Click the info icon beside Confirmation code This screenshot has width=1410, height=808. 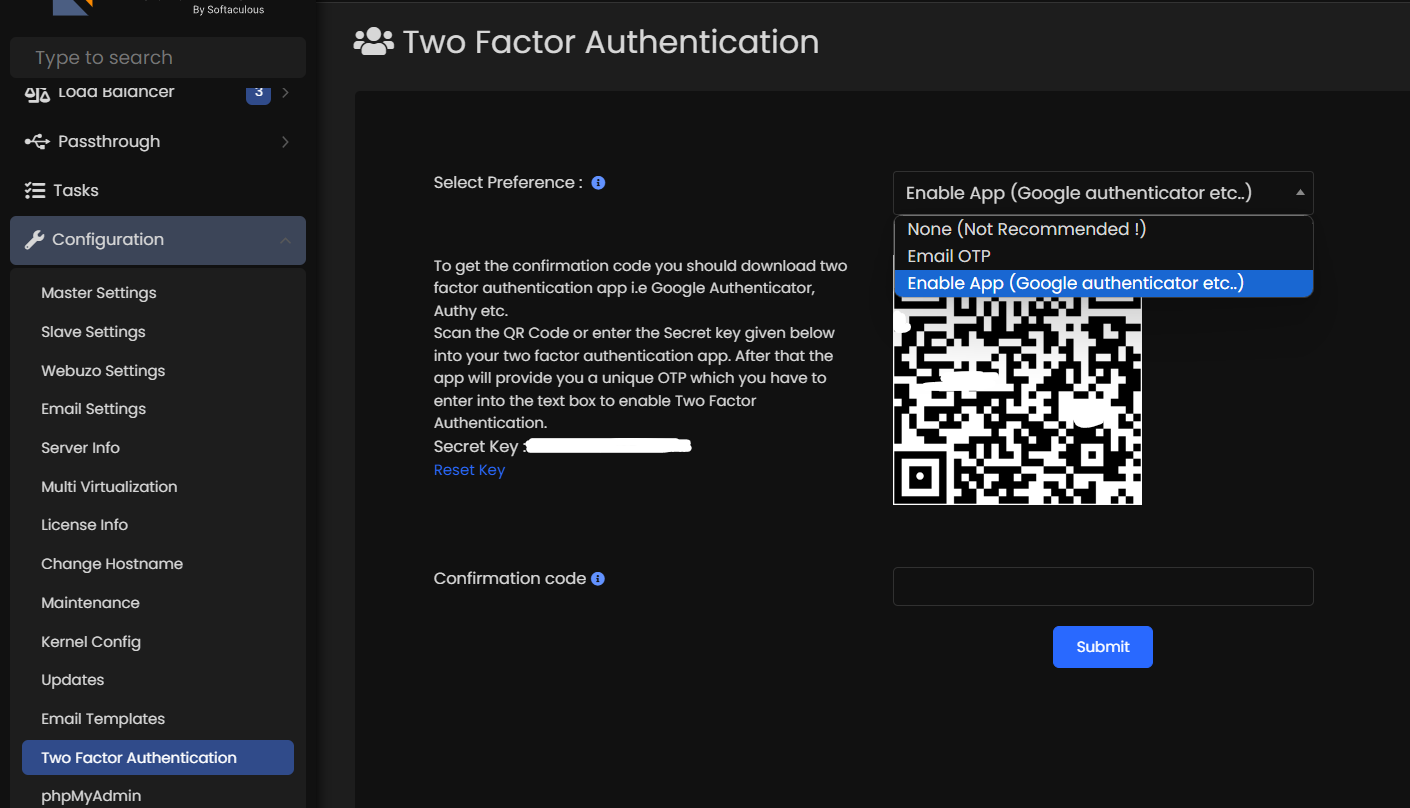click(598, 579)
